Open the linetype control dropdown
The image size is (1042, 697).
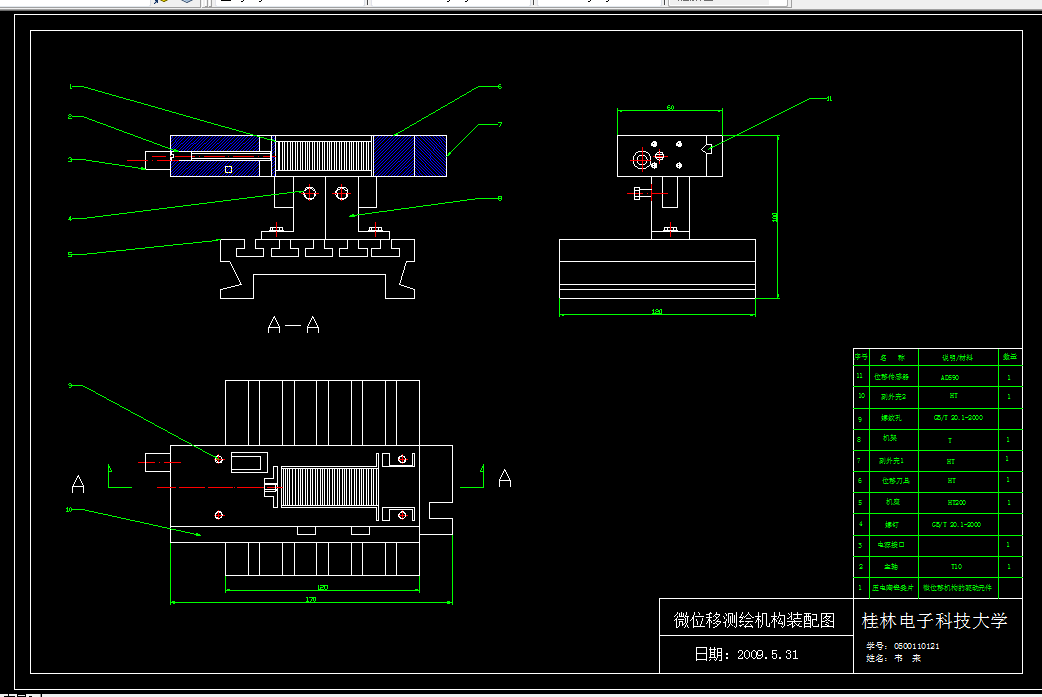pos(600,3)
